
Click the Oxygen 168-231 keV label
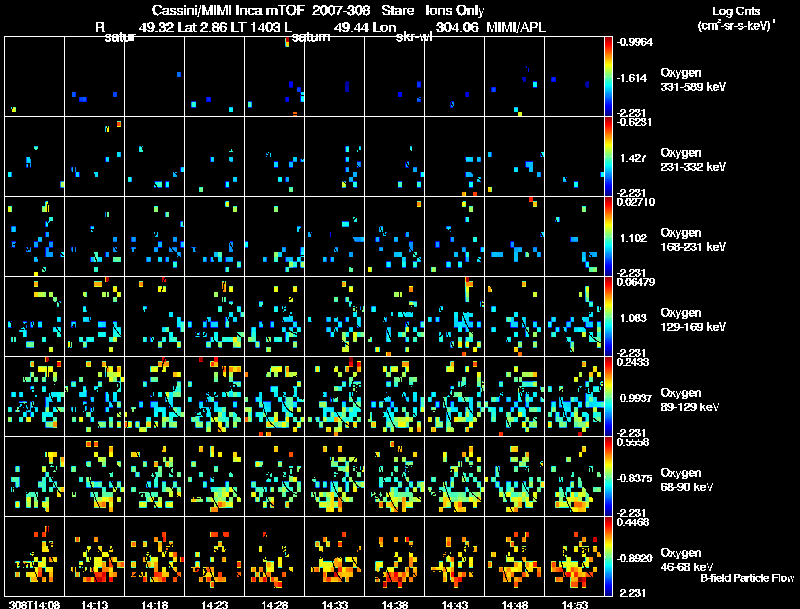(693, 240)
